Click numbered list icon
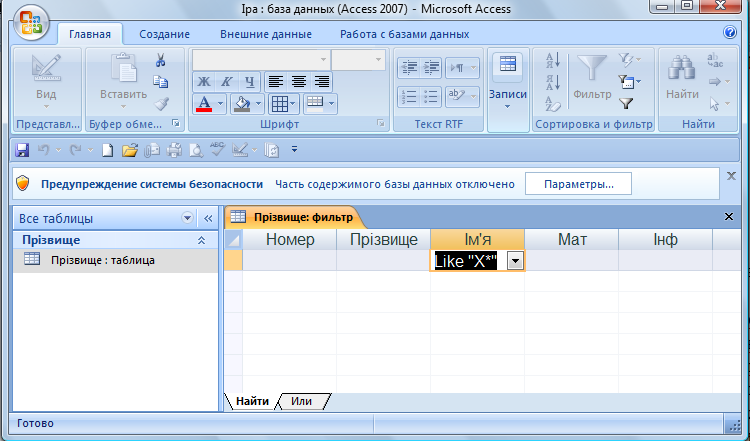The image size is (750, 441). (409, 97)
